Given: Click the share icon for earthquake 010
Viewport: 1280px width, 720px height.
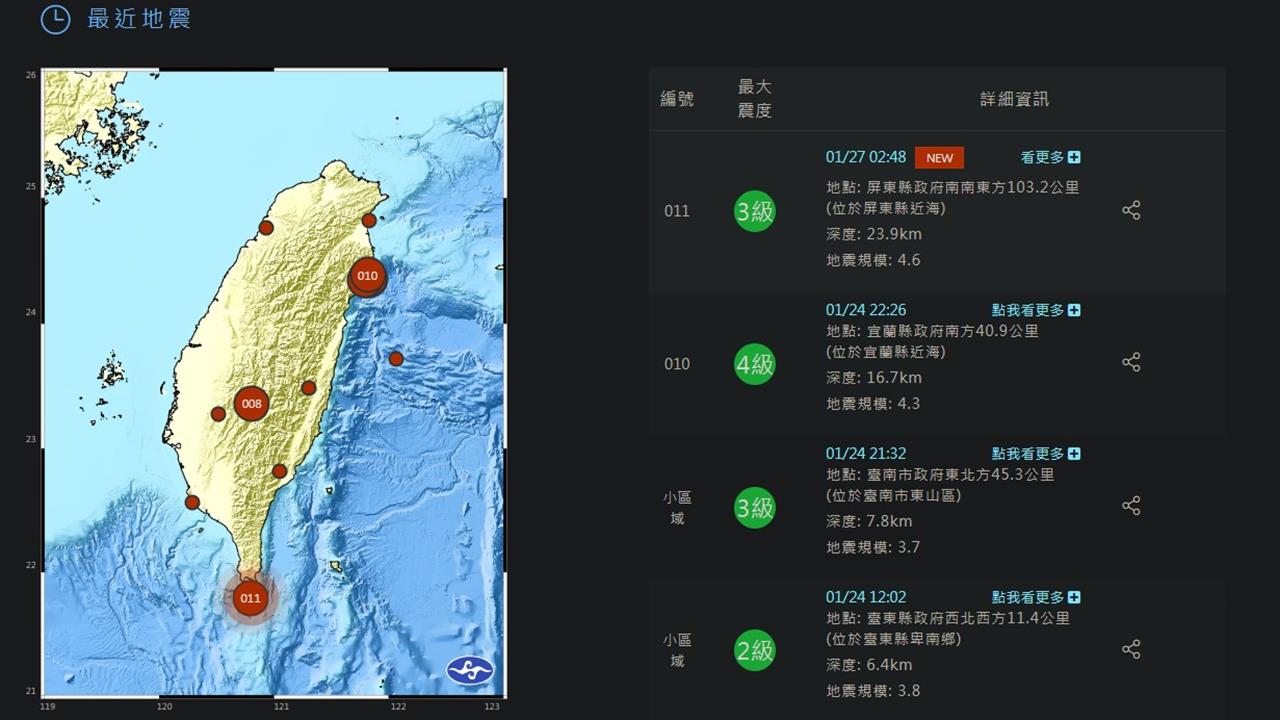Looking at the screenshot, I should tap(1132, 362).
